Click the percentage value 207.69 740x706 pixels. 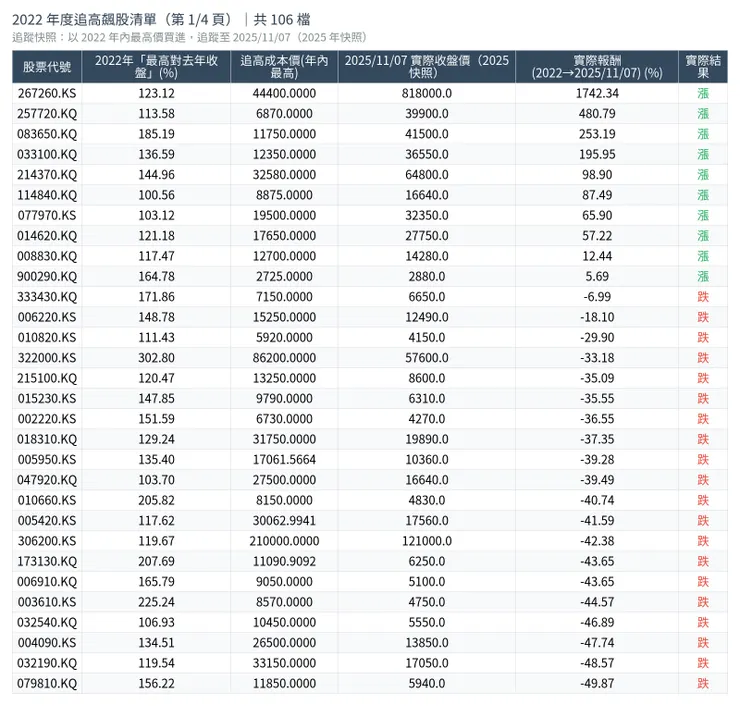pos(156,561)
